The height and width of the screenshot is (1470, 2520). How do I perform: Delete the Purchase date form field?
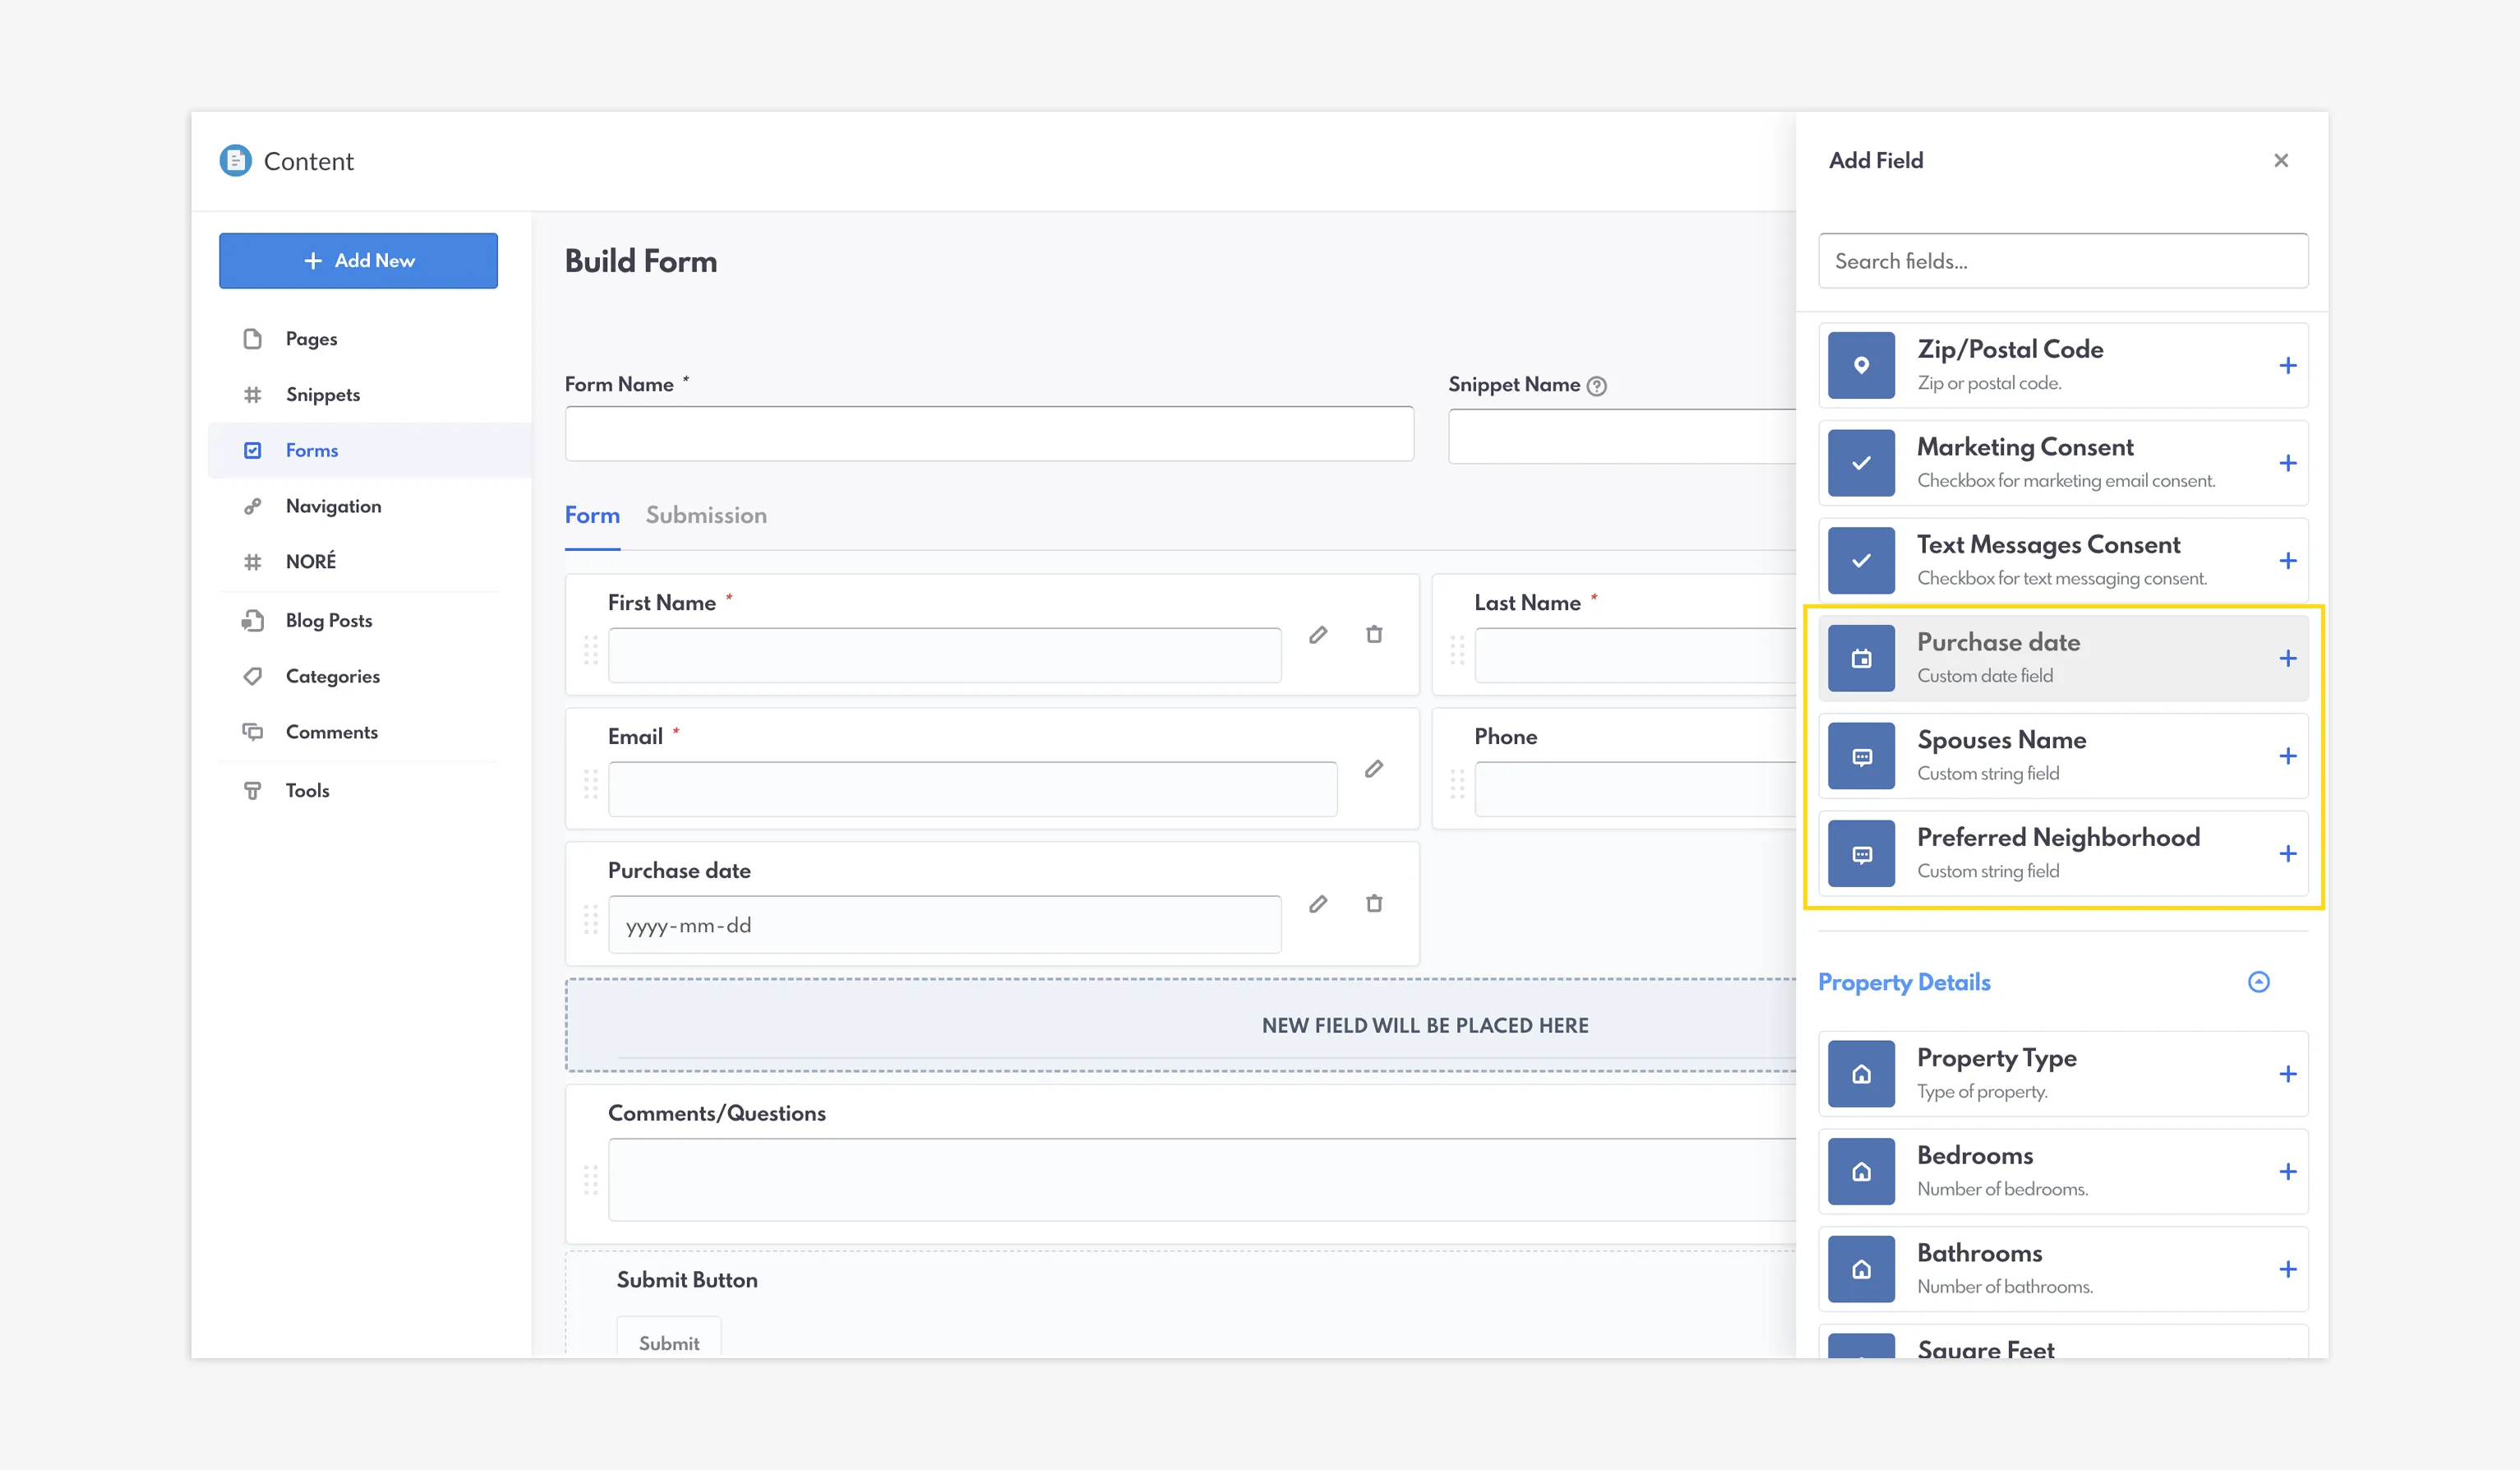click(x=1374, y=904)
